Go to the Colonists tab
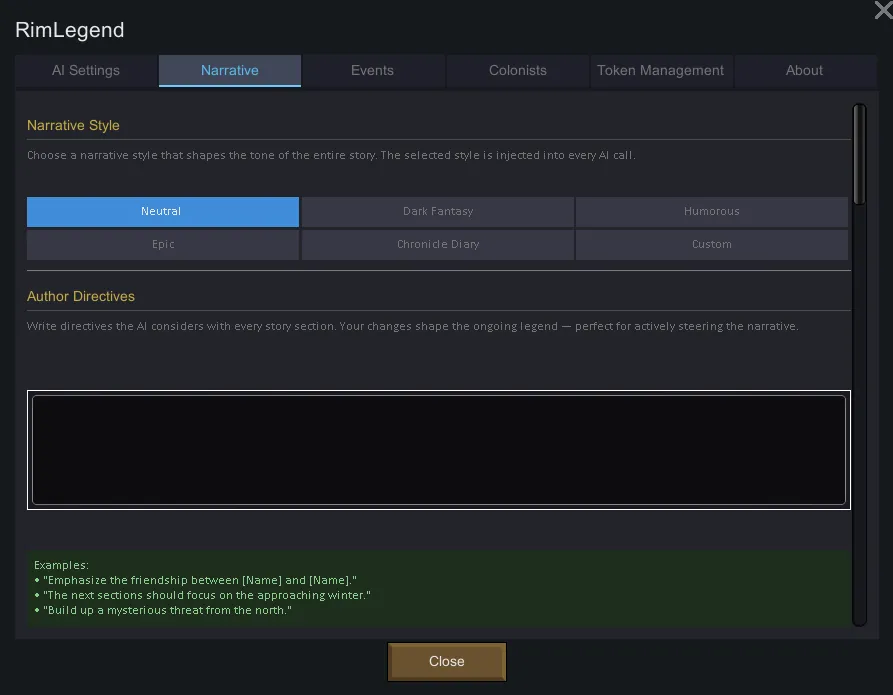The height and width of the screenshot is (695, 893). 517,71
